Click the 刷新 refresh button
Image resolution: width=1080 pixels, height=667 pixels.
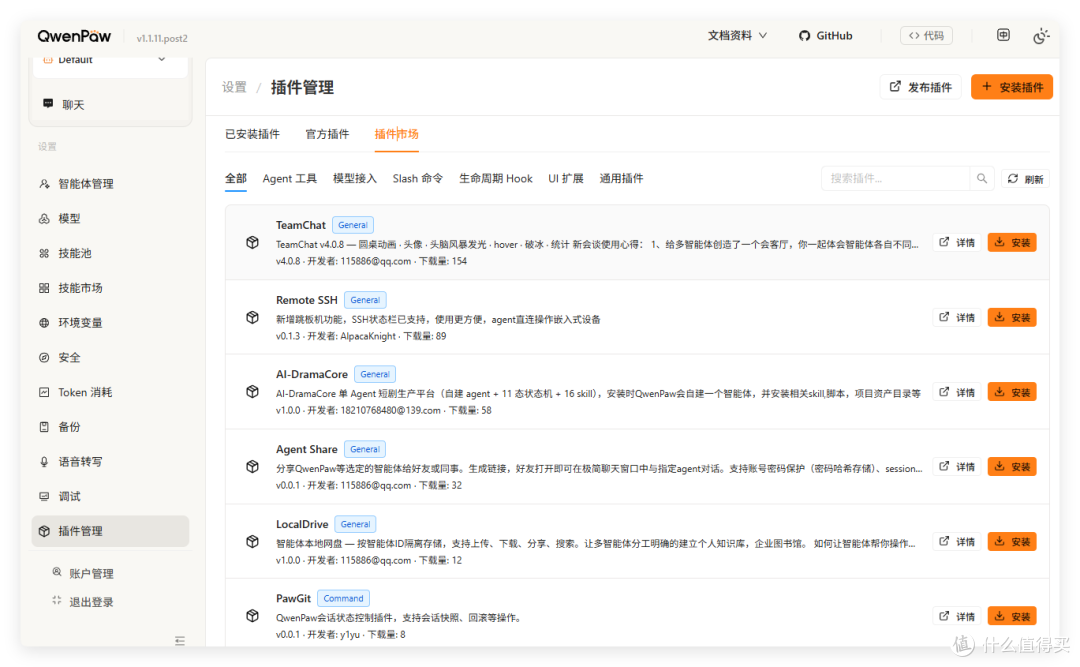(x=1025, y=179)
